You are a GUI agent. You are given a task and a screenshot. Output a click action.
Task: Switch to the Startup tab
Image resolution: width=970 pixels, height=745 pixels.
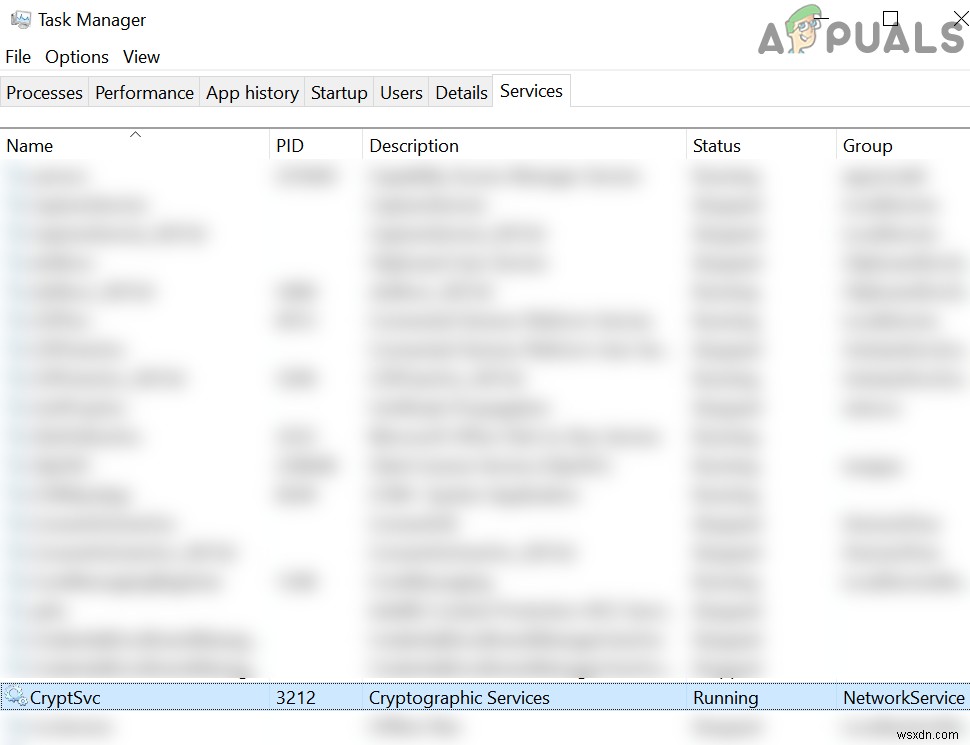point(339,93)
